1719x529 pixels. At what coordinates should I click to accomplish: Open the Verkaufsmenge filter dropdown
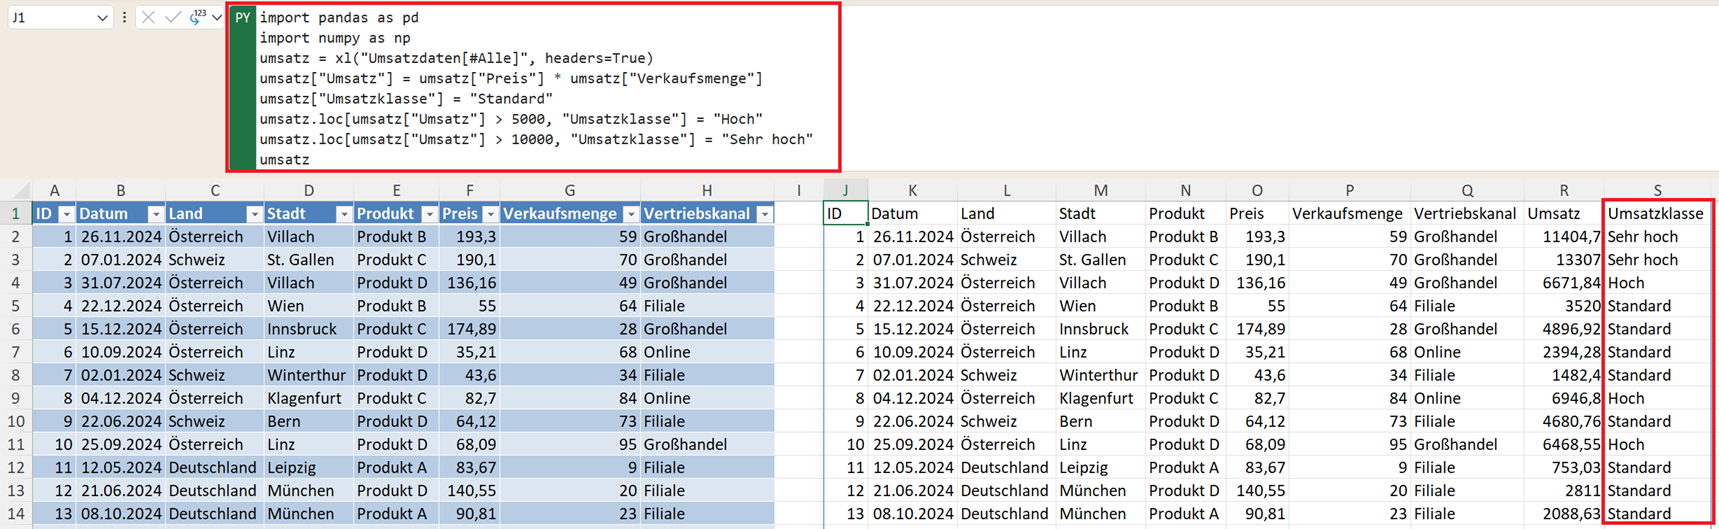(x=630, y=214)
